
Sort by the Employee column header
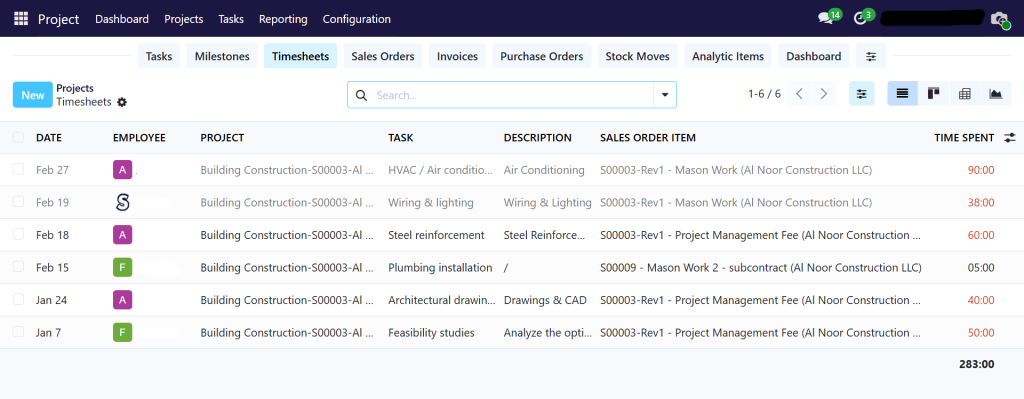139,138
